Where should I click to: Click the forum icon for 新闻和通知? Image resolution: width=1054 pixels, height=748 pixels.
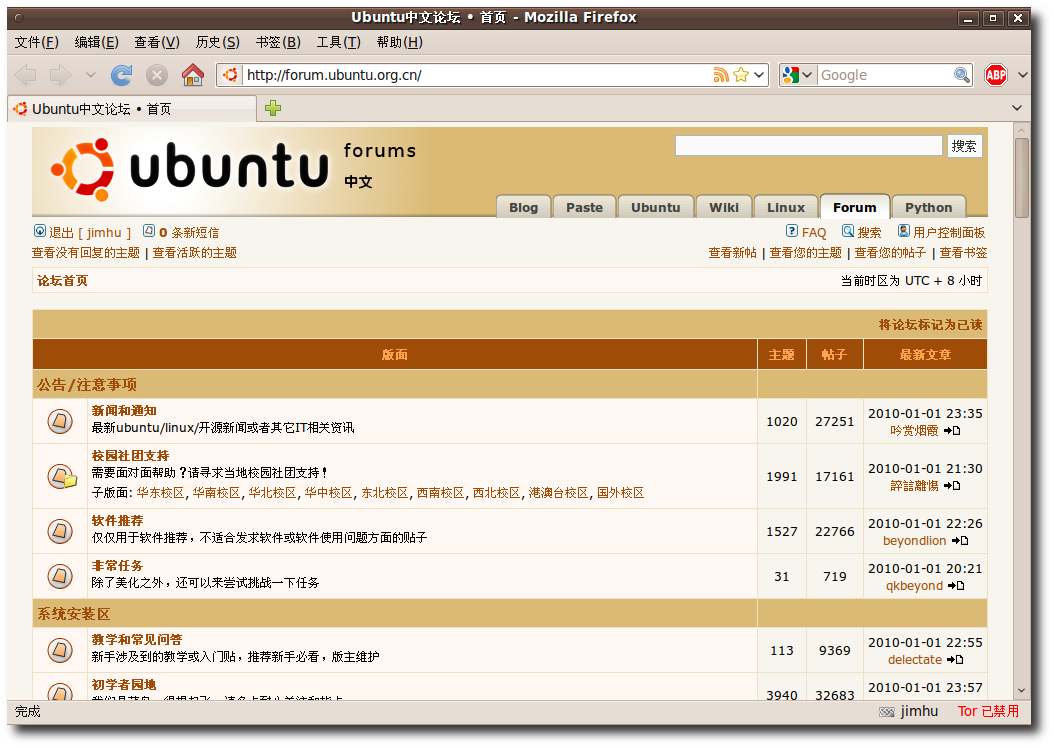(60, 421)
